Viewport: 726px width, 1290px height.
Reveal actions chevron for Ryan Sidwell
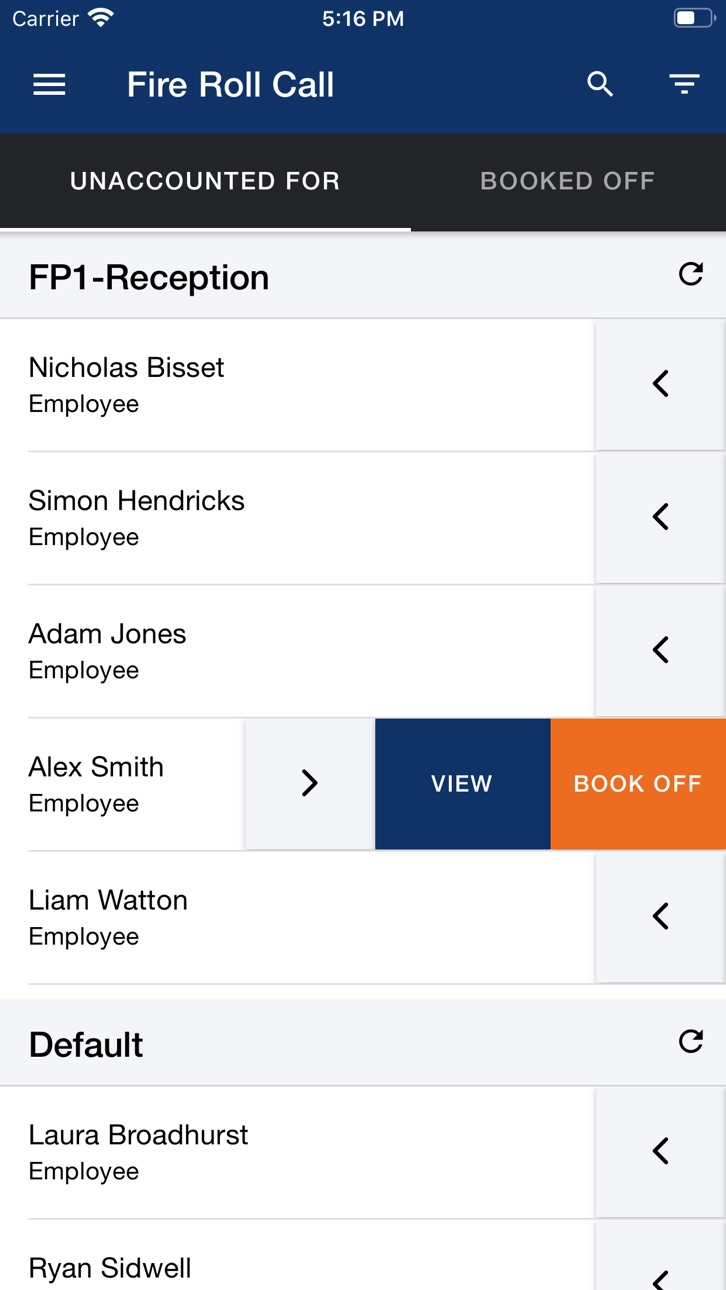[660, 1270]
